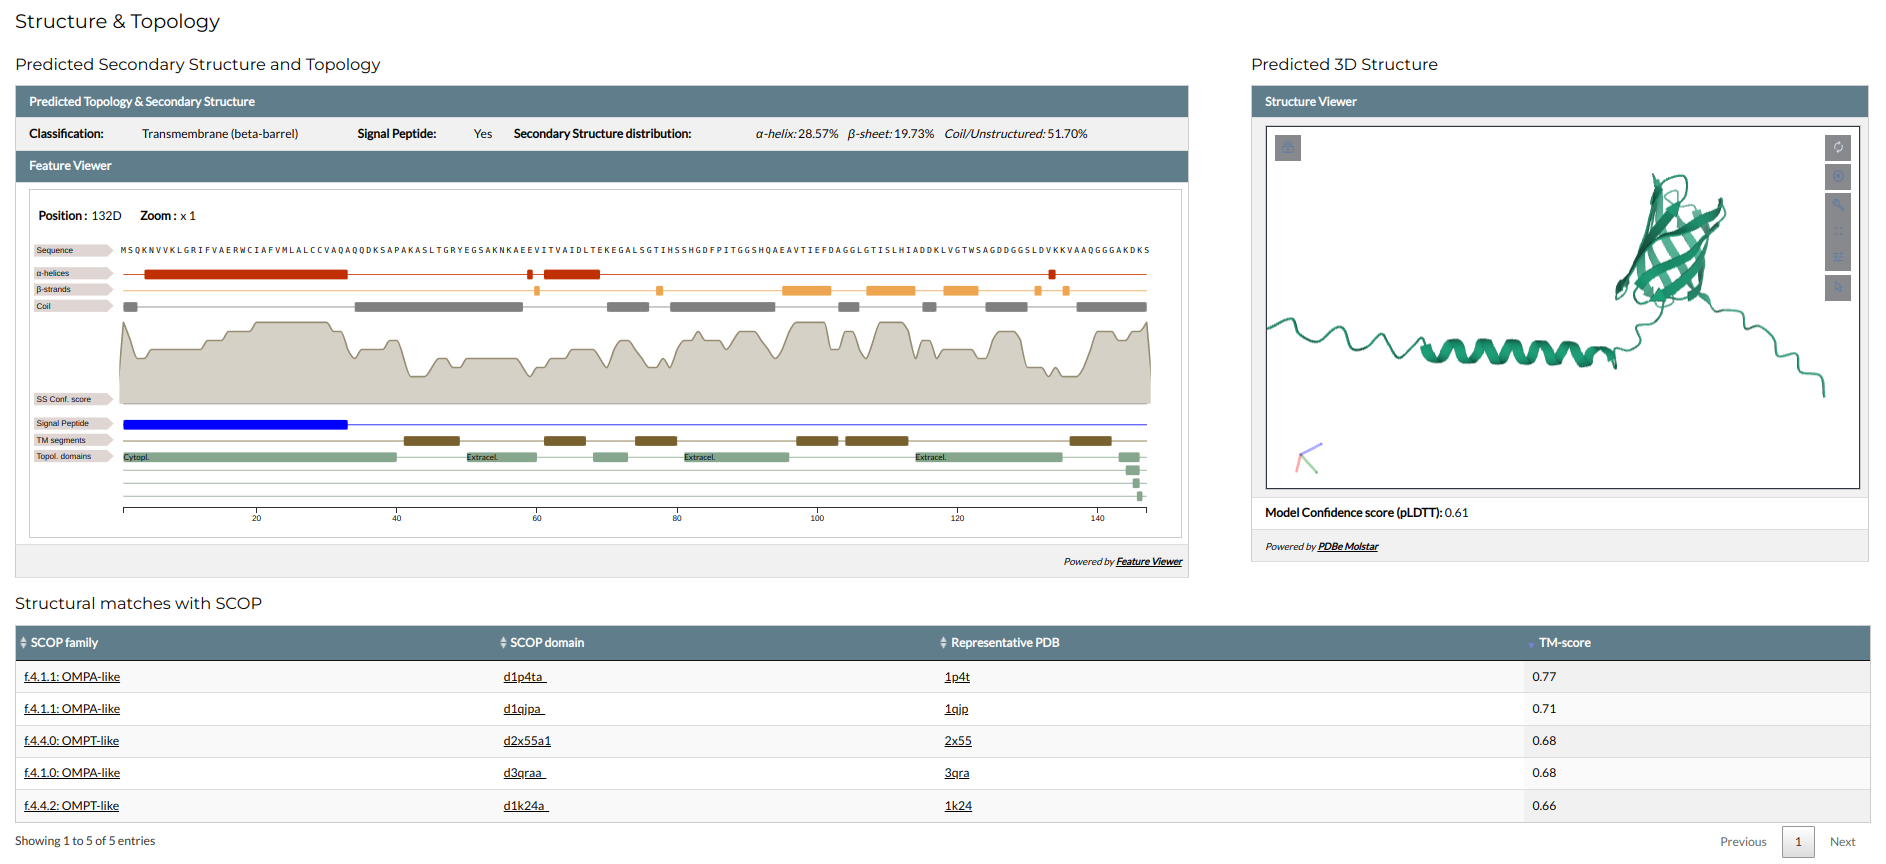
Task: Go to pagination page 1
Action: [1797, 842]
